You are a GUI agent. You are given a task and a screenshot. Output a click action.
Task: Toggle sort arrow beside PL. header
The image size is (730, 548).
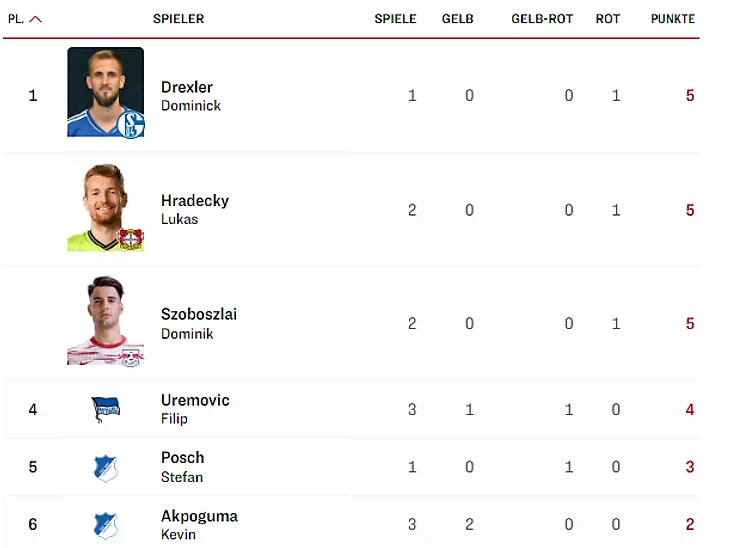[x=36, y=19]
